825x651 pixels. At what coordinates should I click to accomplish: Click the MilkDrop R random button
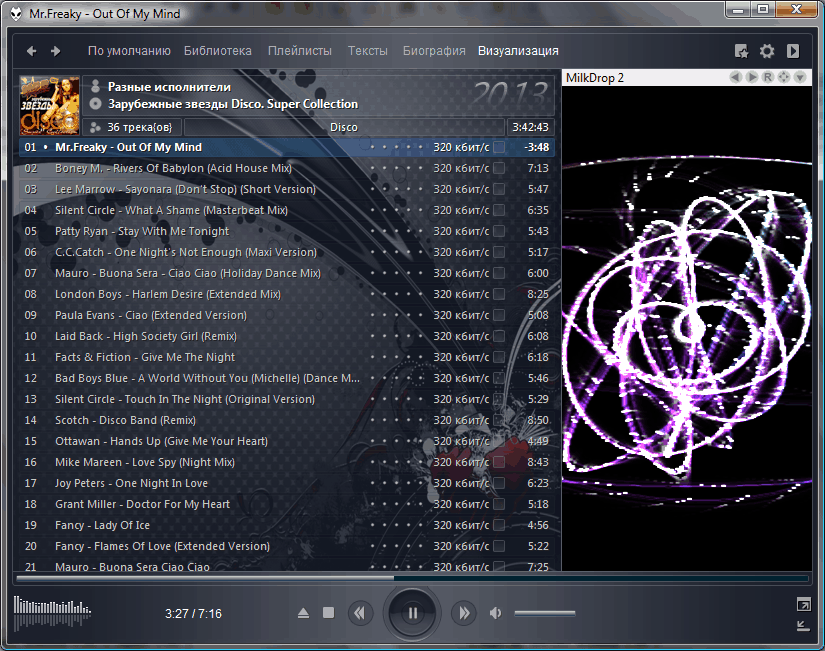[x=768, y=77]
